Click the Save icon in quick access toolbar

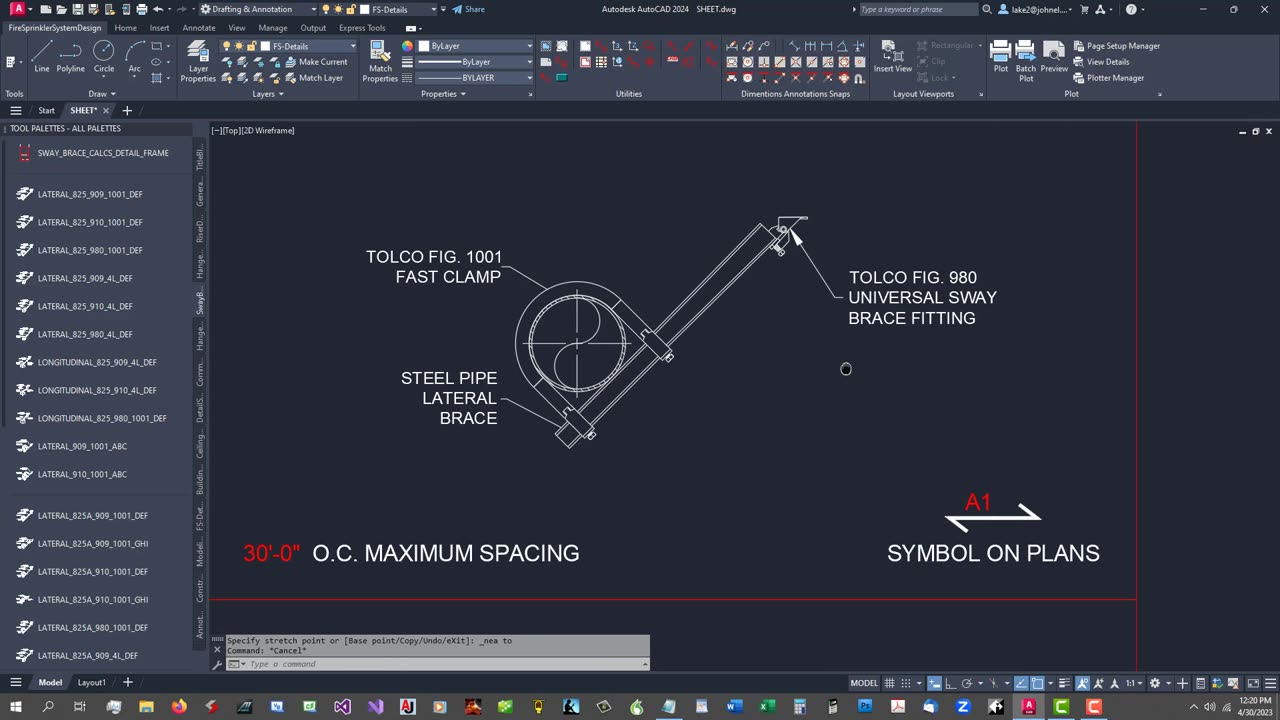pyautogui.click(x=78, y=9)
